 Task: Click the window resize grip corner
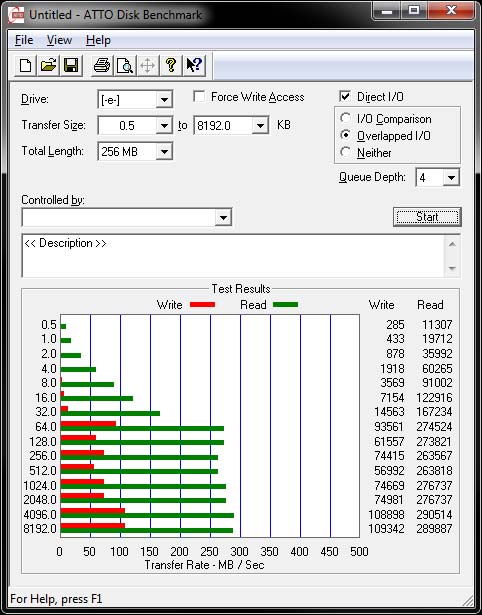click(468, 600)
